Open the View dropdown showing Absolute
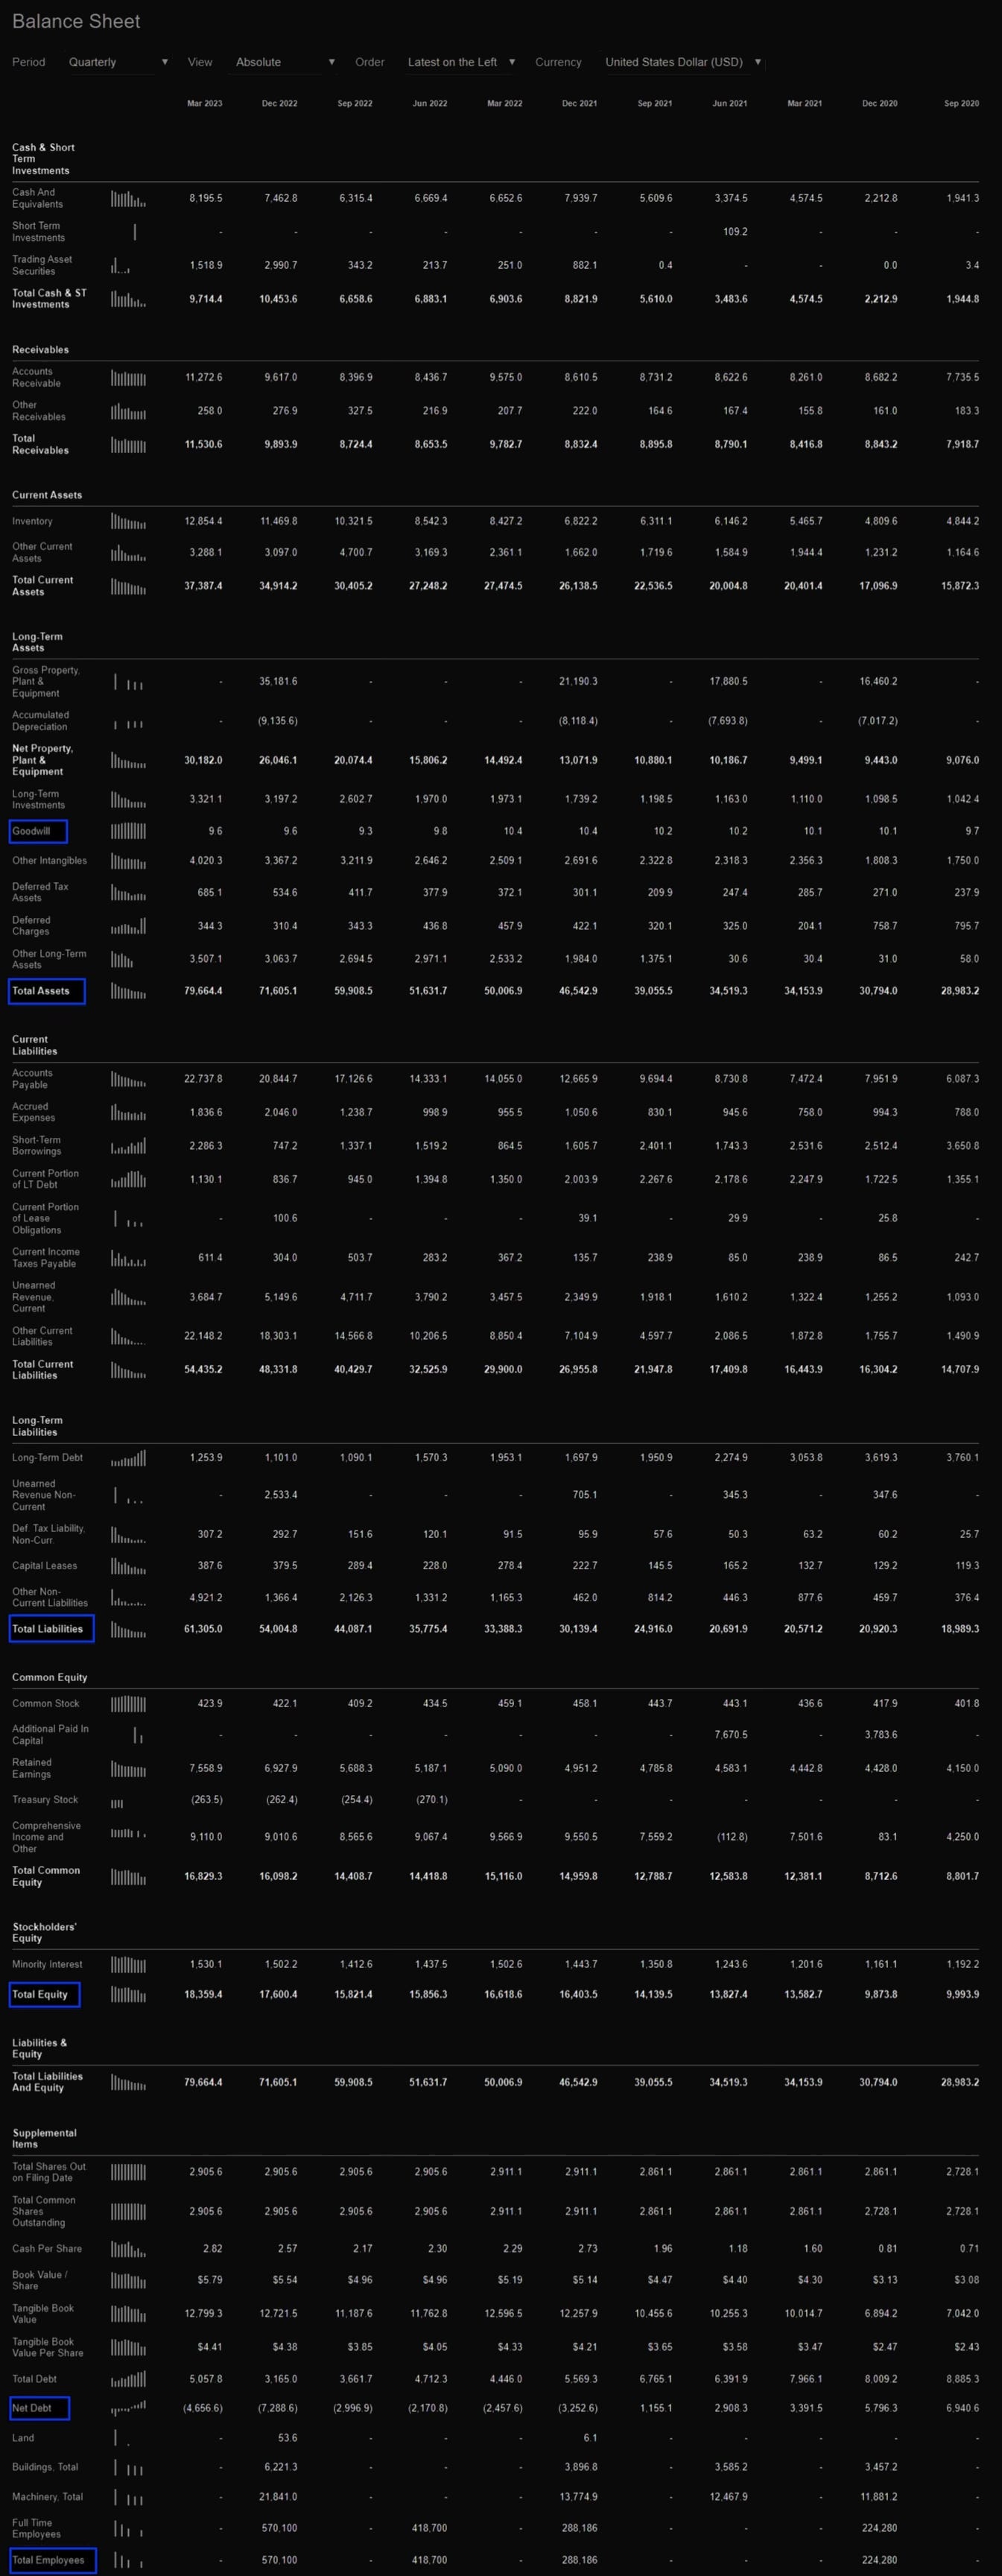Image resolution: width=1002 pixels, height=2576 pixels. 285,62
